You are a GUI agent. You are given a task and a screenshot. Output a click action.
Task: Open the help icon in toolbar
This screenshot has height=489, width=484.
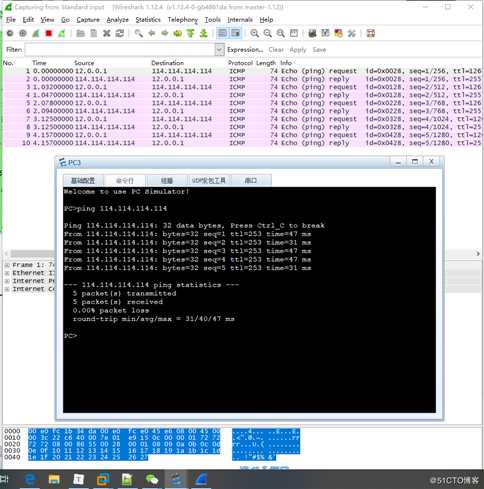tap(371, 33)
